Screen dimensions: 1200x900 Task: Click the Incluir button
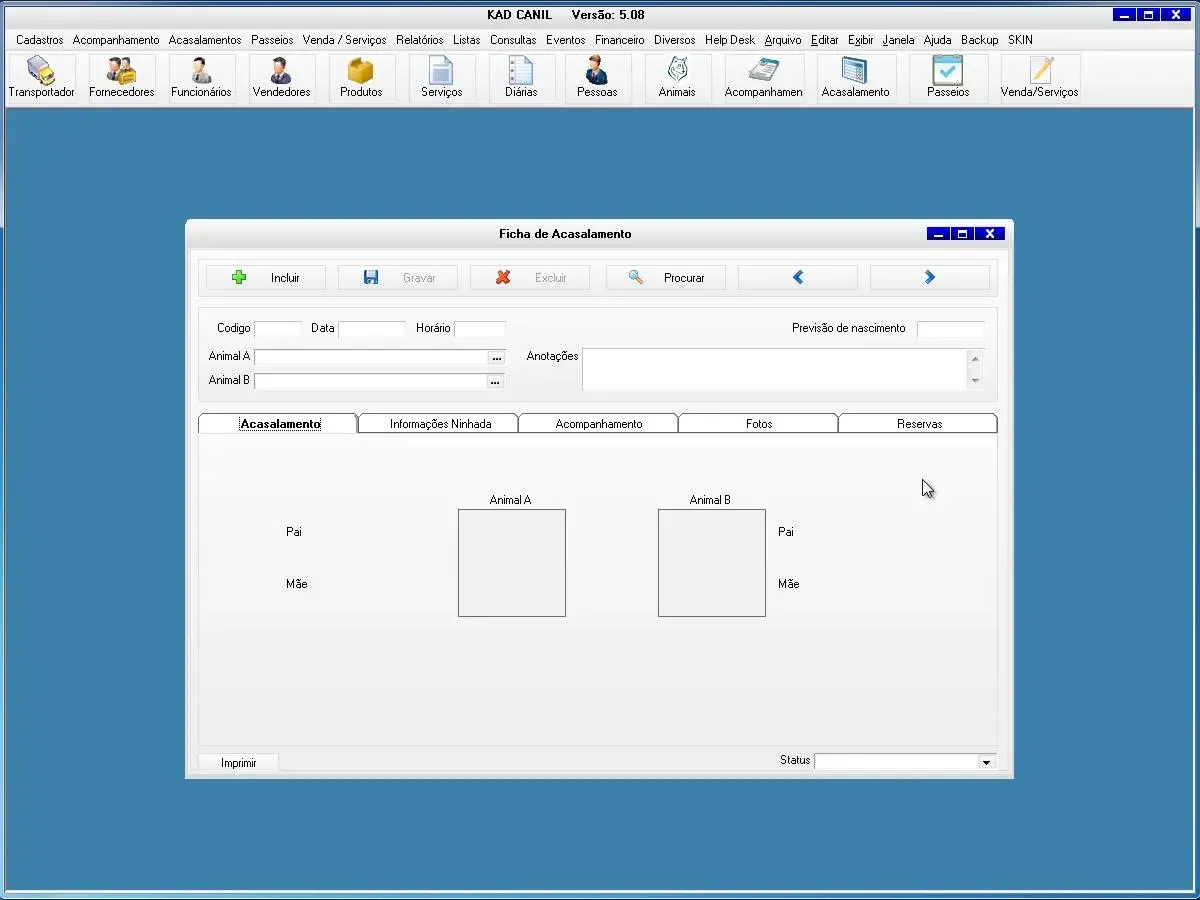(266, 278)
